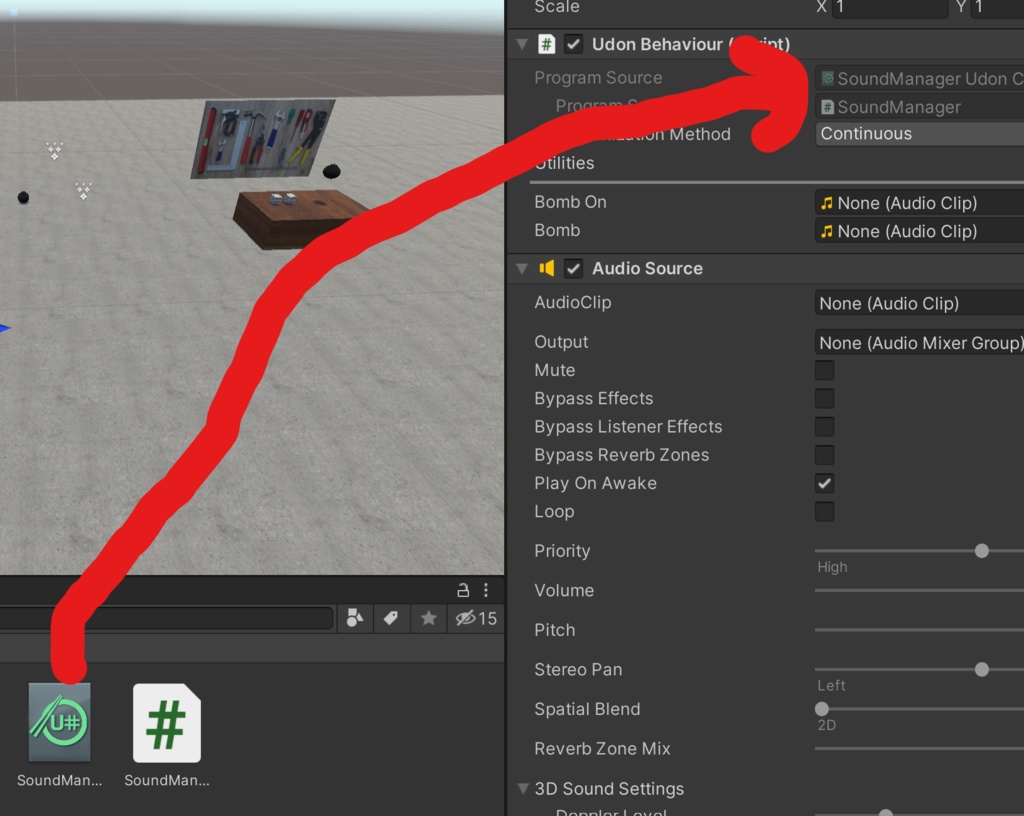Click the project panel lock icon
Screen dimensions: 1024x816
463,590
